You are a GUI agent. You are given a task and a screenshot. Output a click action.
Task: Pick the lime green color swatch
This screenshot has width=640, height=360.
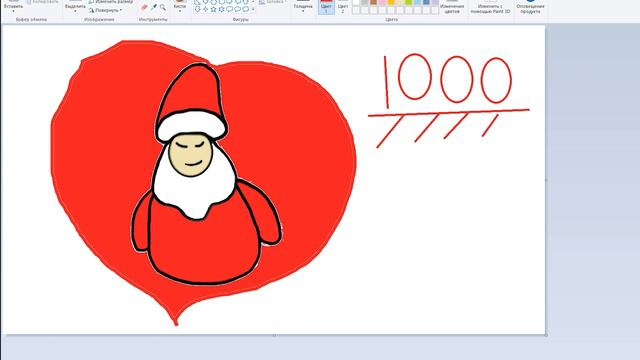[409, 2]
